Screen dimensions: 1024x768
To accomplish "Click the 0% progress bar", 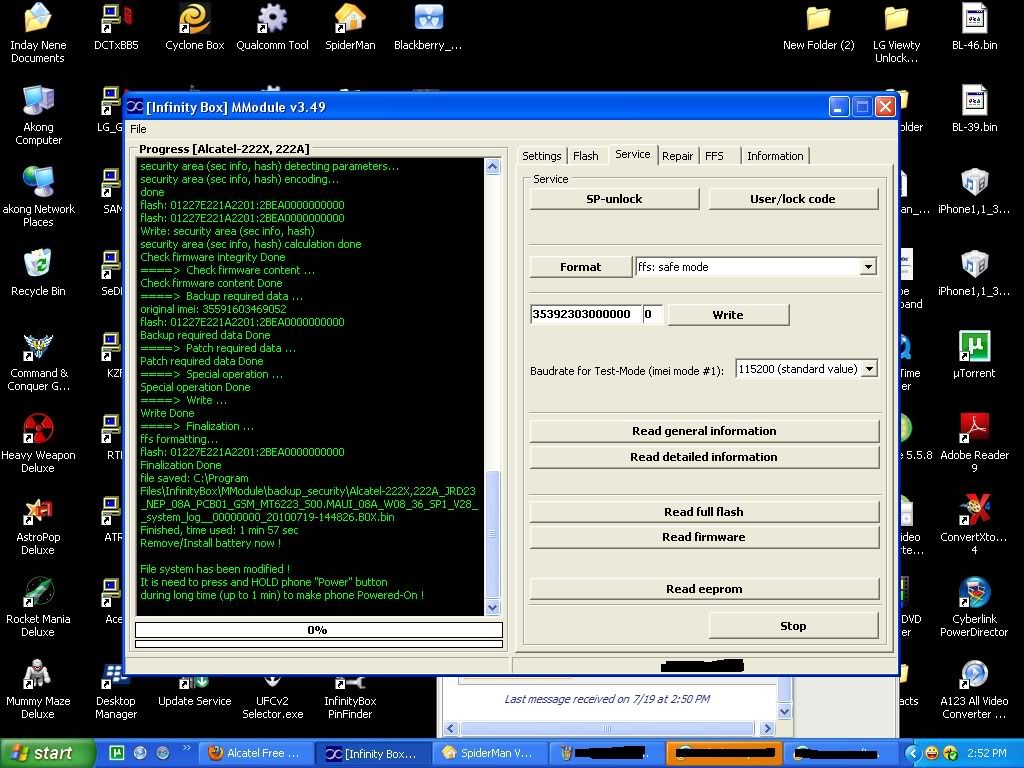I will 319,630.
